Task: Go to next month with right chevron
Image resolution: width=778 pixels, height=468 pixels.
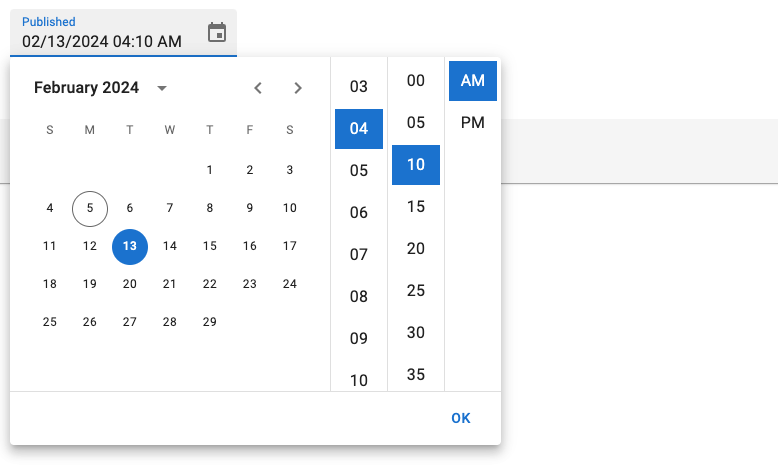Action: click(x=298, y=88)
